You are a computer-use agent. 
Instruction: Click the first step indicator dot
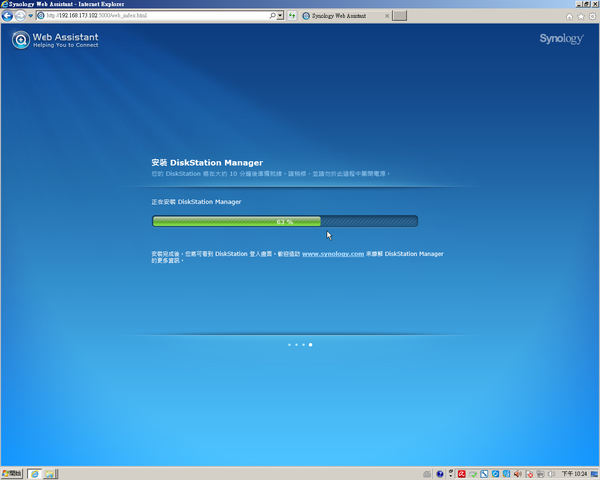289,345
